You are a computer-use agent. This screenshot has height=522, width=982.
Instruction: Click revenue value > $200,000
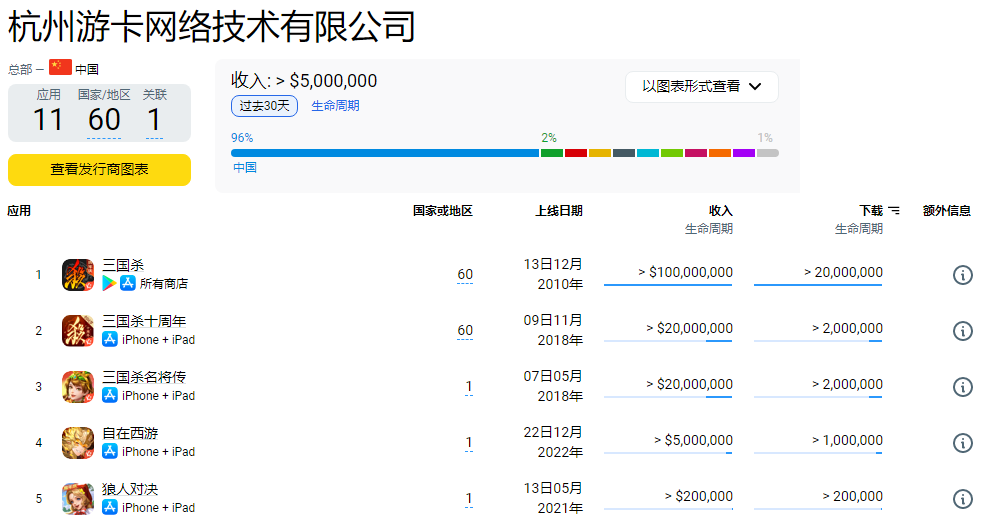[698, 496]
